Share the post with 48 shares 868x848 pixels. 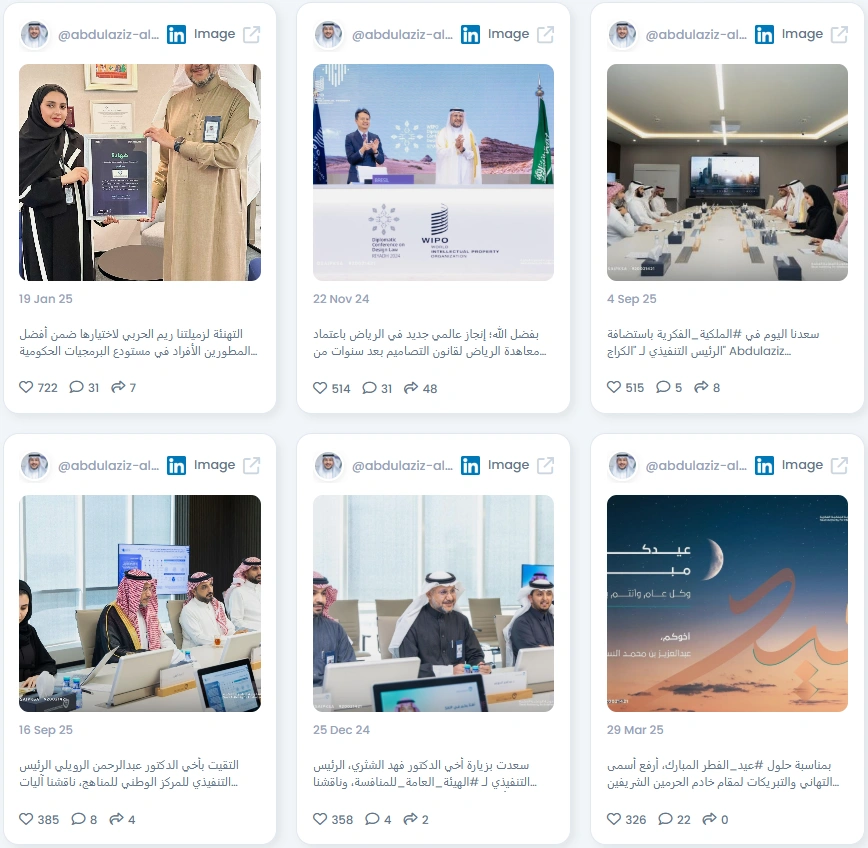(410, 388)
